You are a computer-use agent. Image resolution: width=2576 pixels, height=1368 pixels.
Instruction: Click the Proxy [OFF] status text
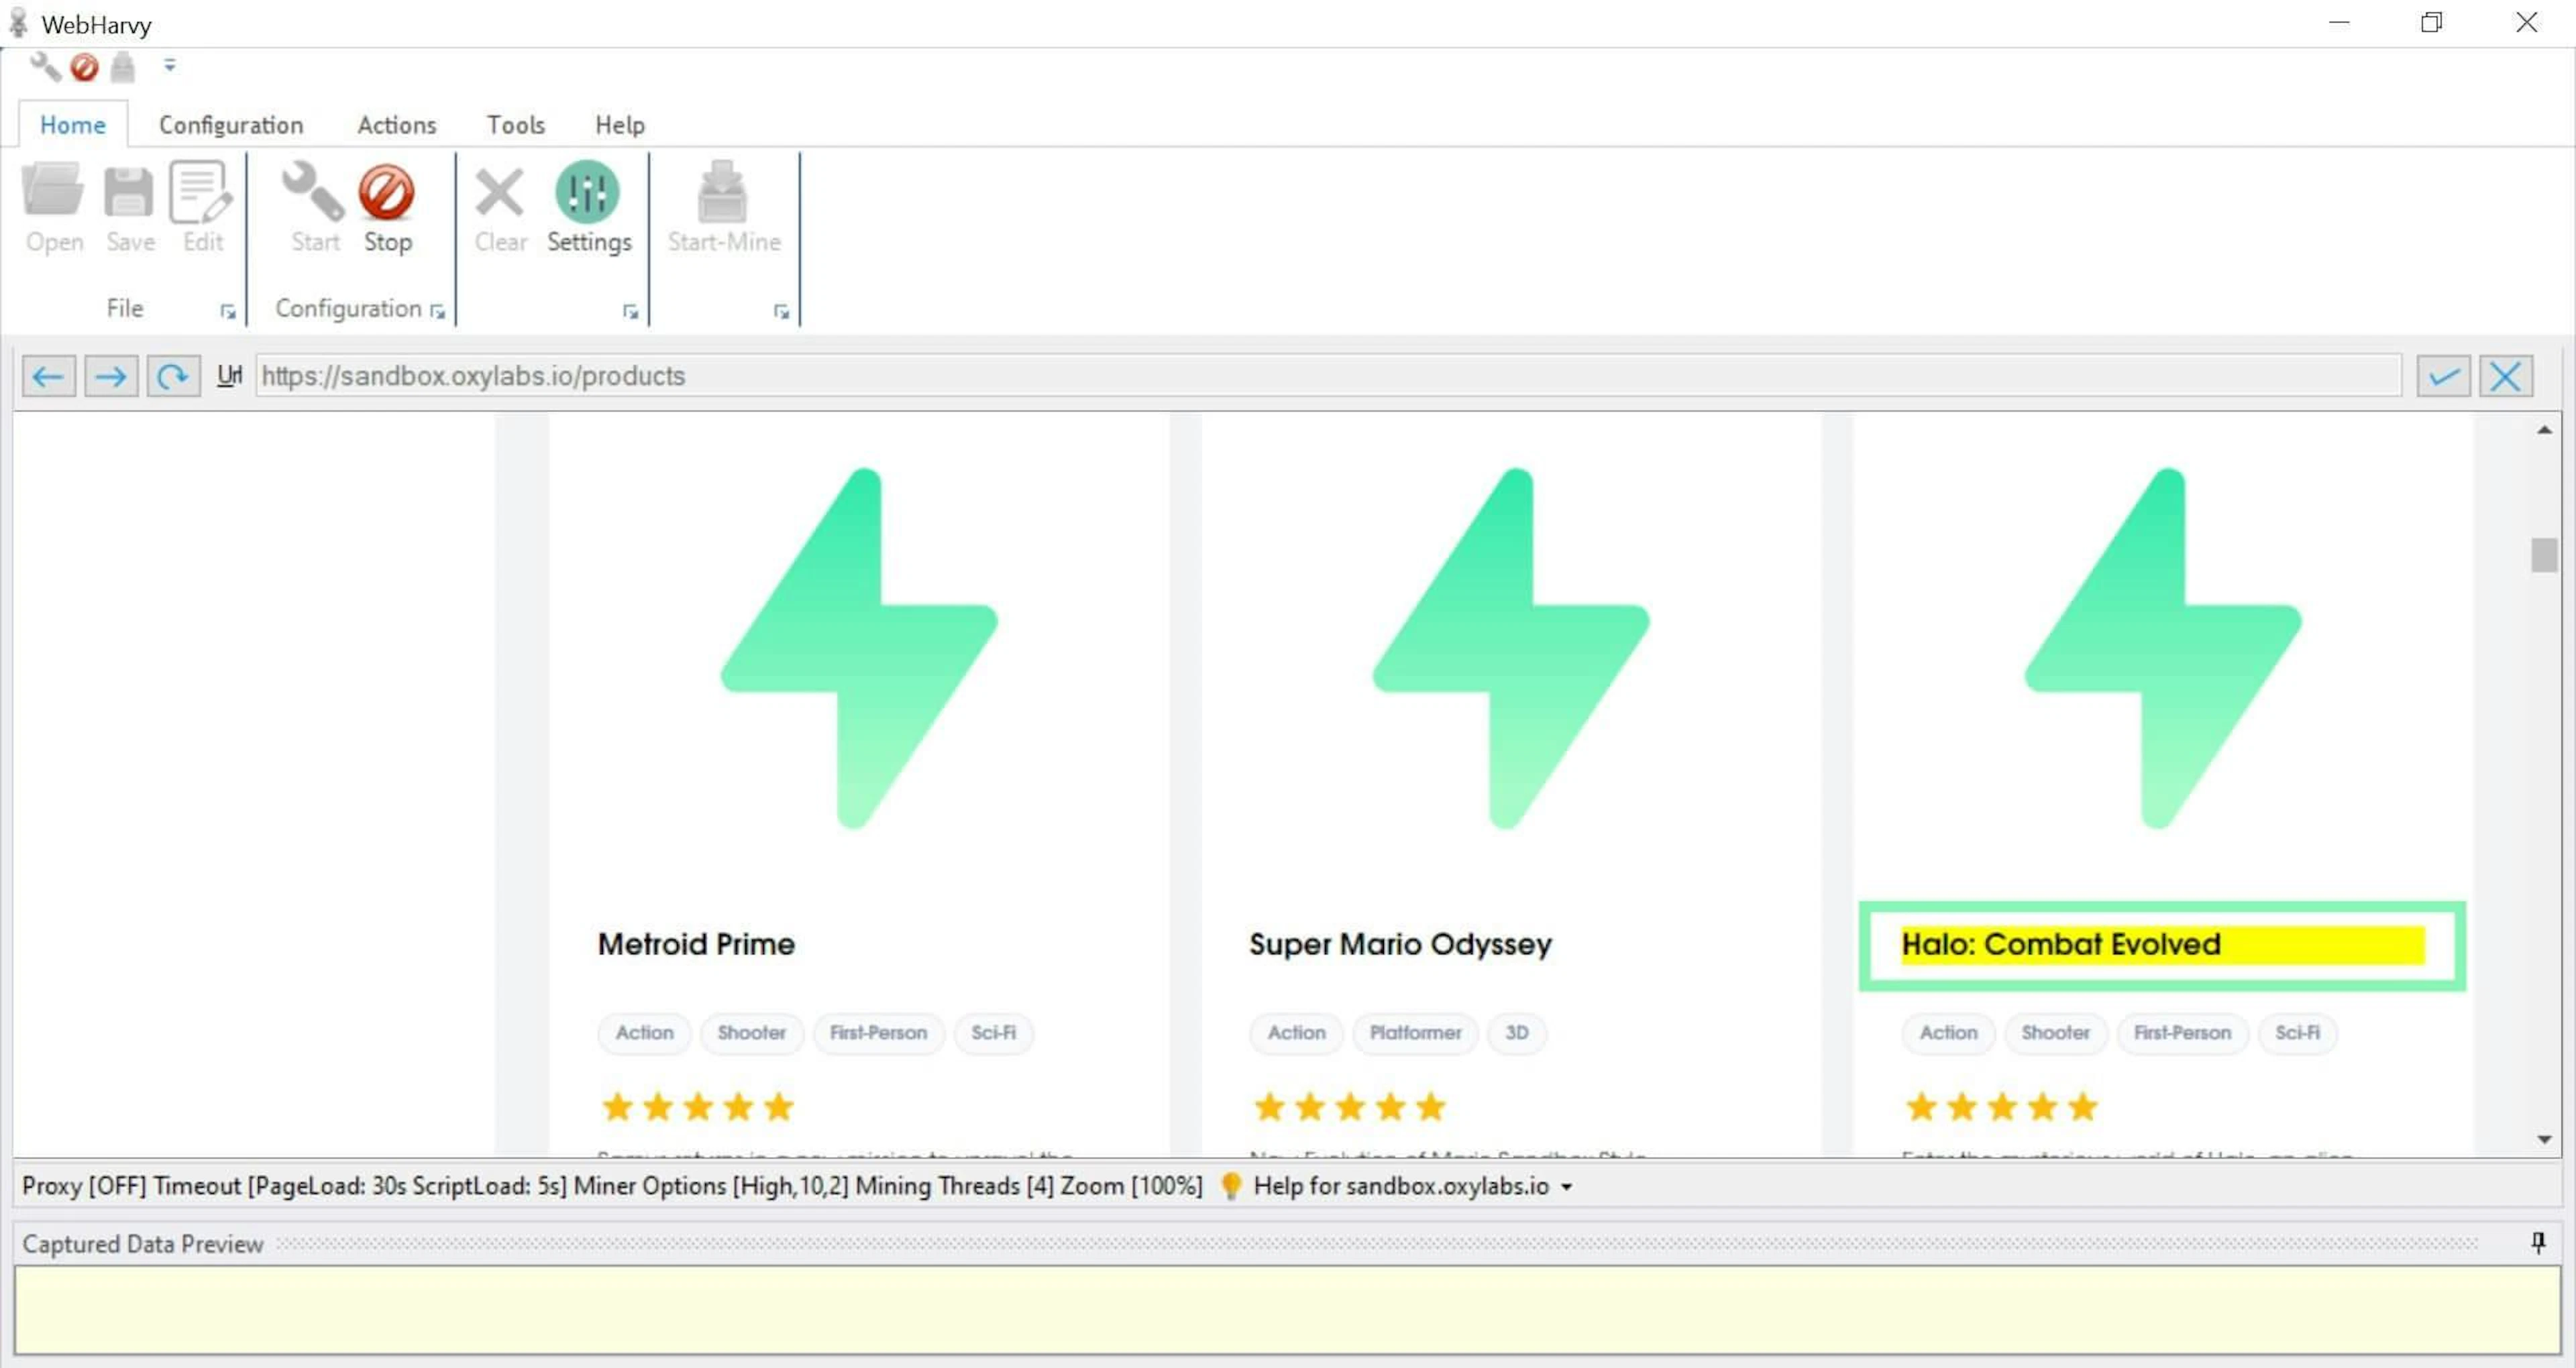click(x=83, y=1186)
